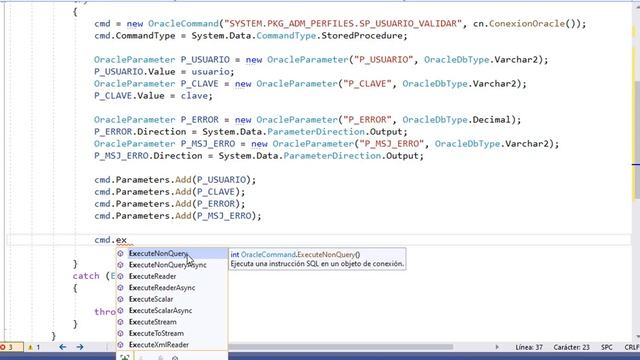640x360 pixels.
Task: Click the "P_MSJ_ERRO" string literal
Action: pos(391,144)
